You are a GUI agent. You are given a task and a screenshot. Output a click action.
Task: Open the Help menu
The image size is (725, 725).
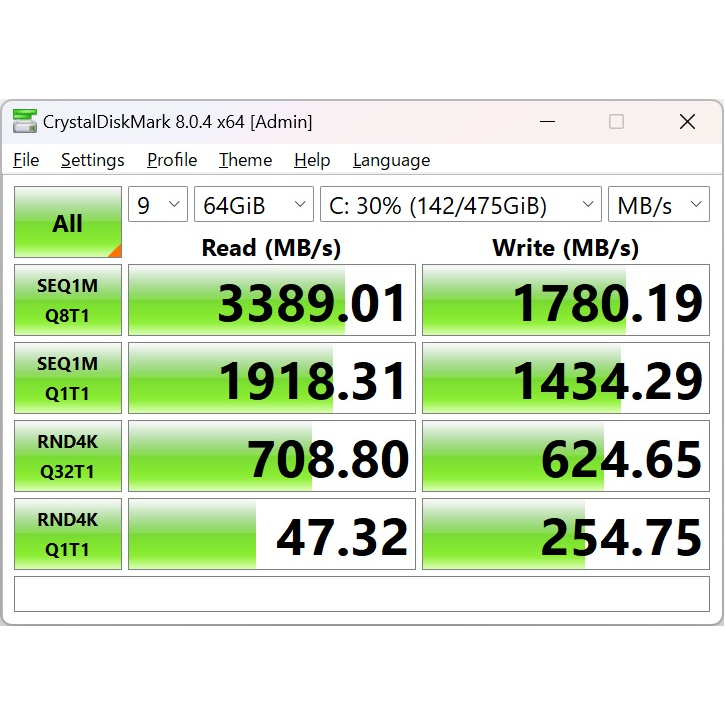(312, 160)
